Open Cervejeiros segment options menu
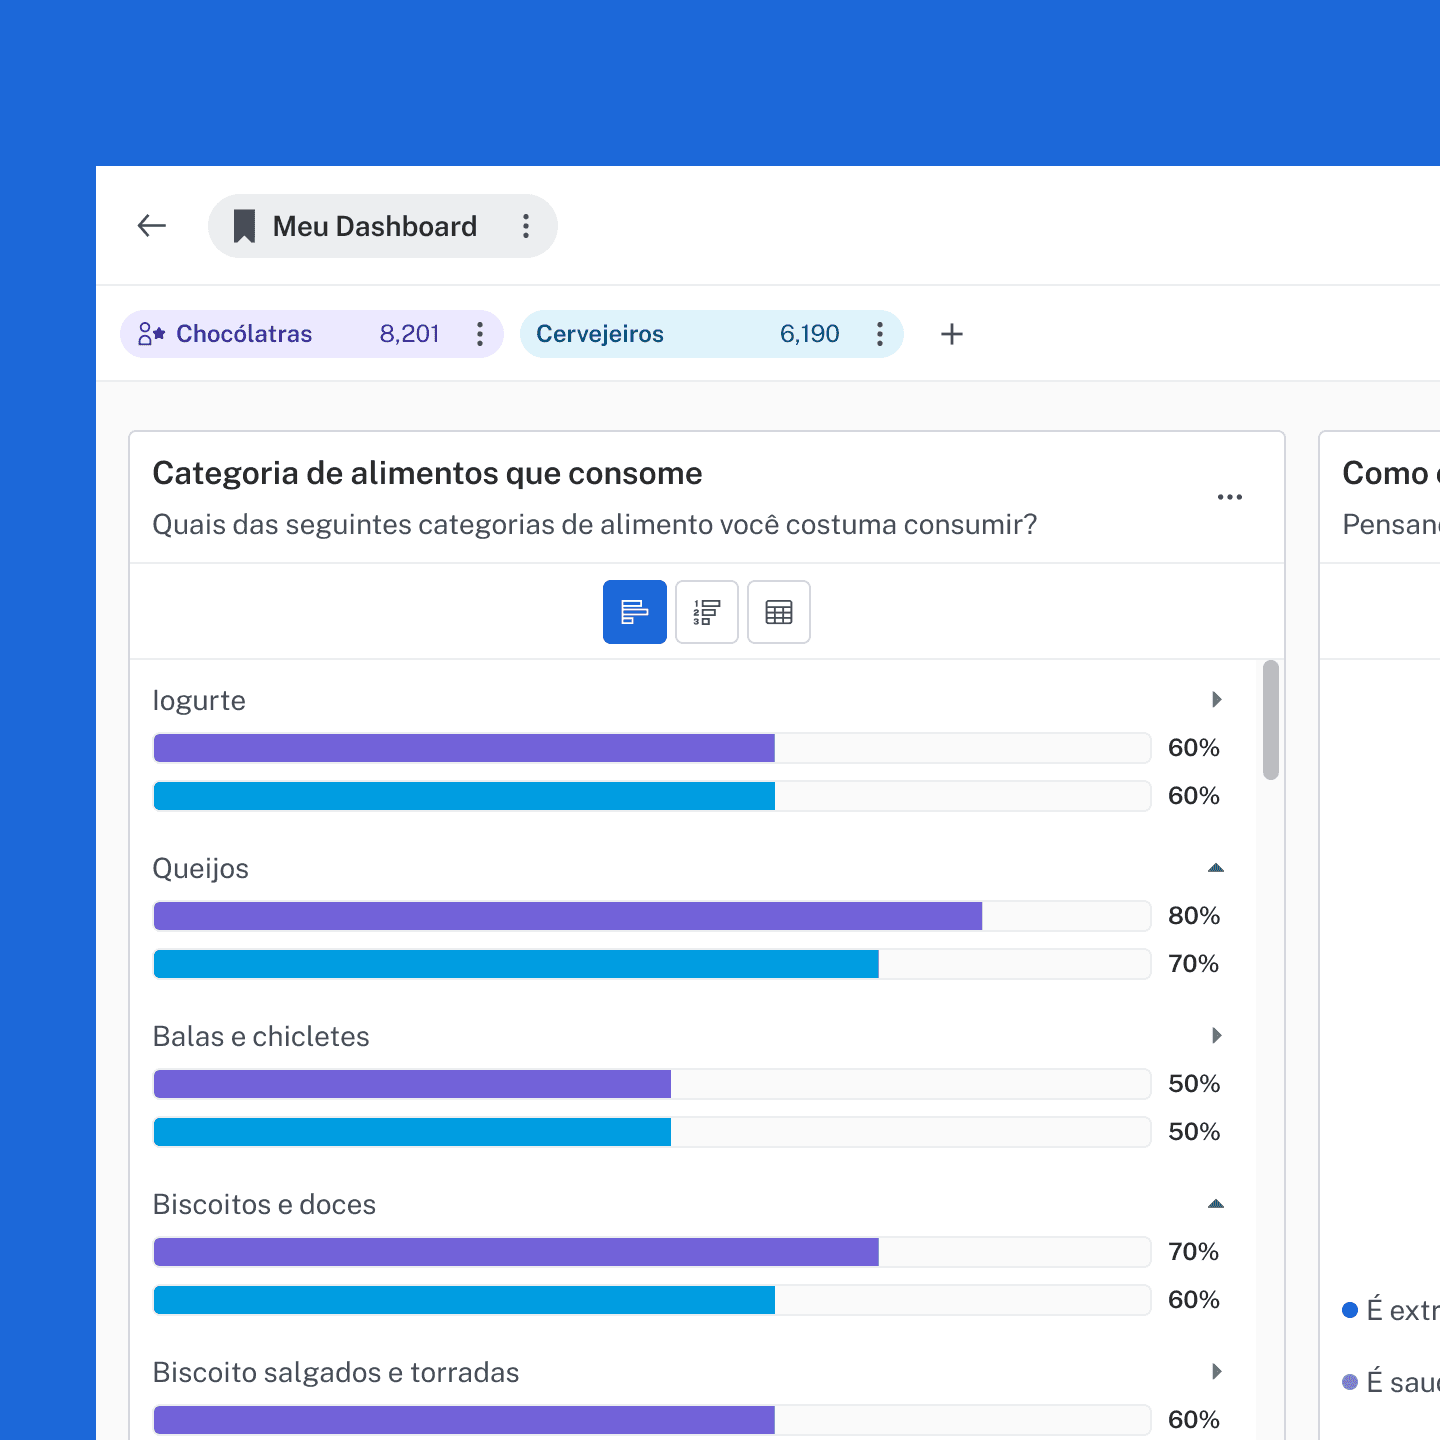Screen dimensions: 1440x1440 (880, 334)
